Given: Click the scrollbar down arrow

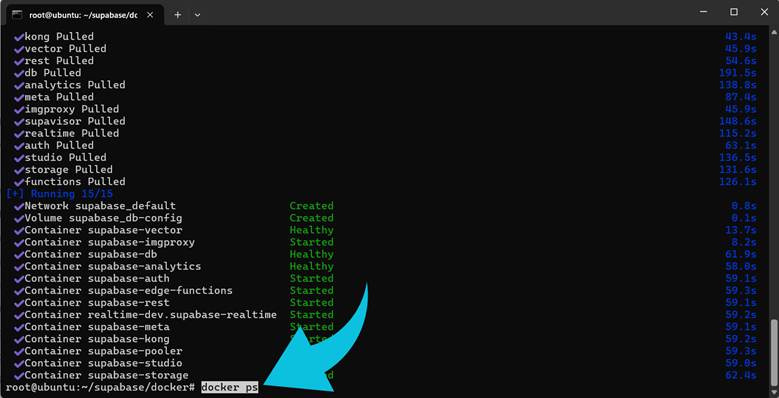Looking at the screenshot, I should pos(774,392).
